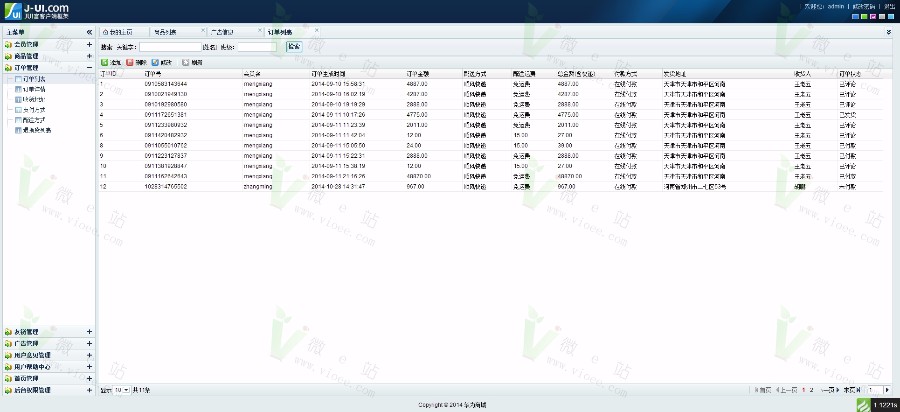Focus the name search input field
Viewport: 900px width, 412px height.
(257, 47)
